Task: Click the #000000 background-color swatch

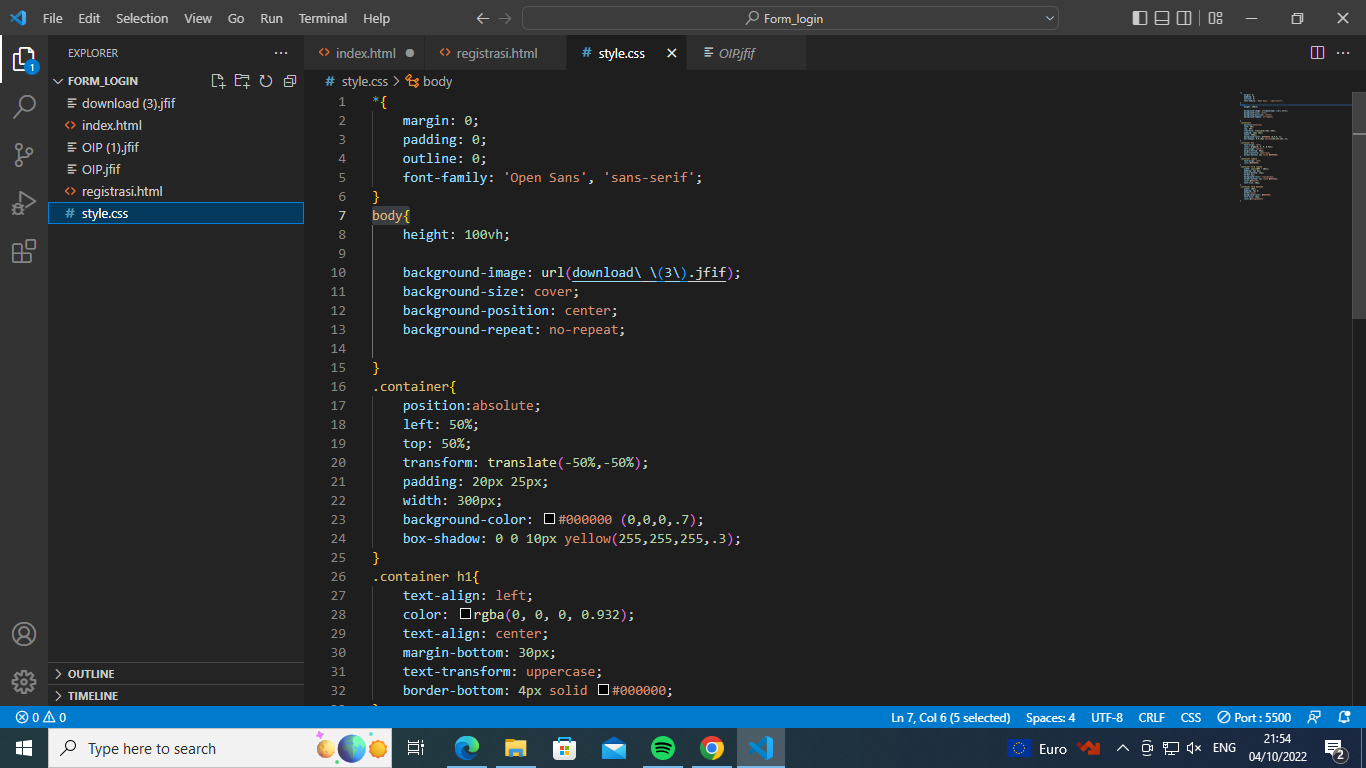Action: [x=549, y=519]
